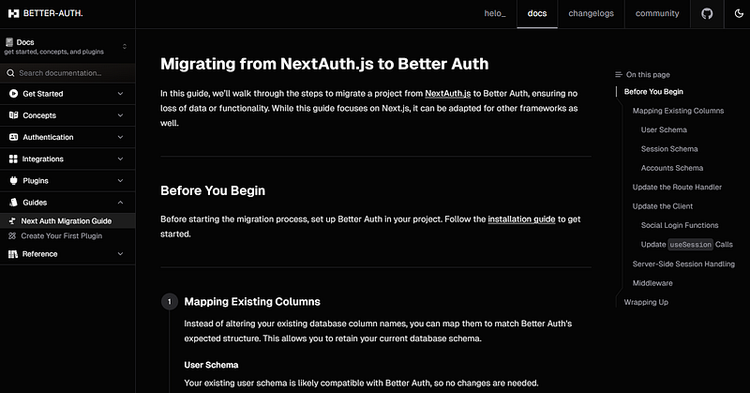
Task: Click the search magnifier icon
Action: click(11, 73)
